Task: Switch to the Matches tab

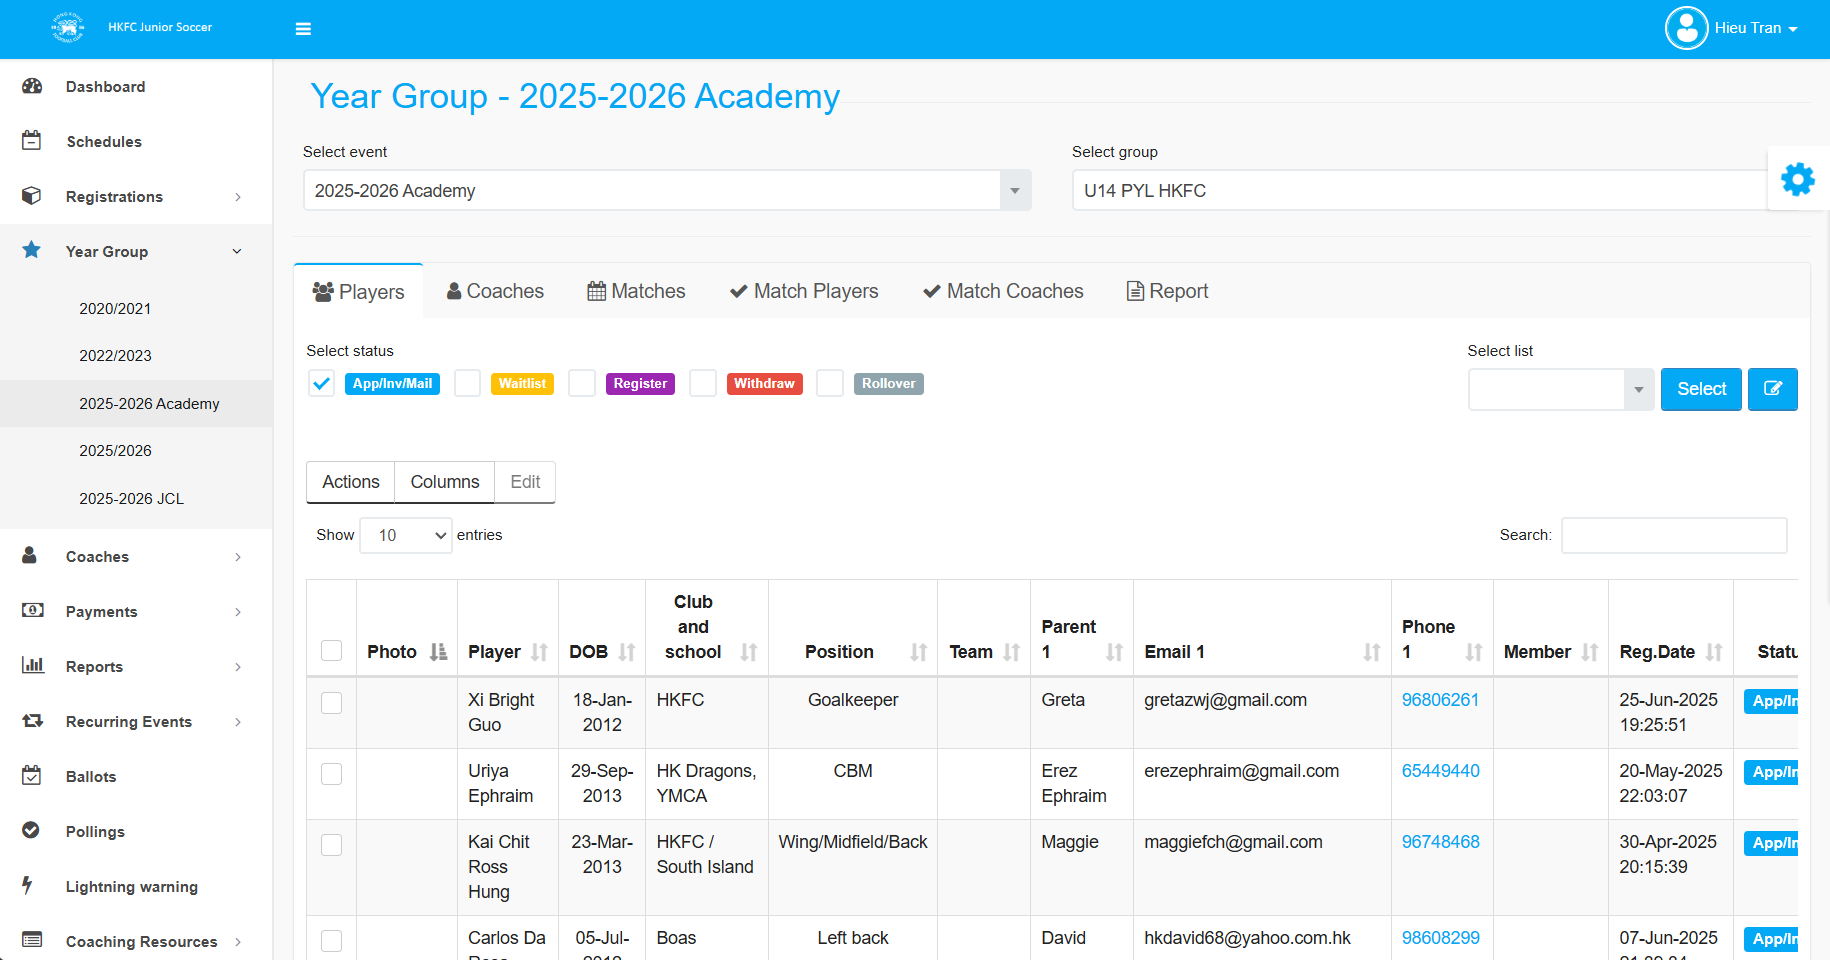Action: tap(636, 291)
